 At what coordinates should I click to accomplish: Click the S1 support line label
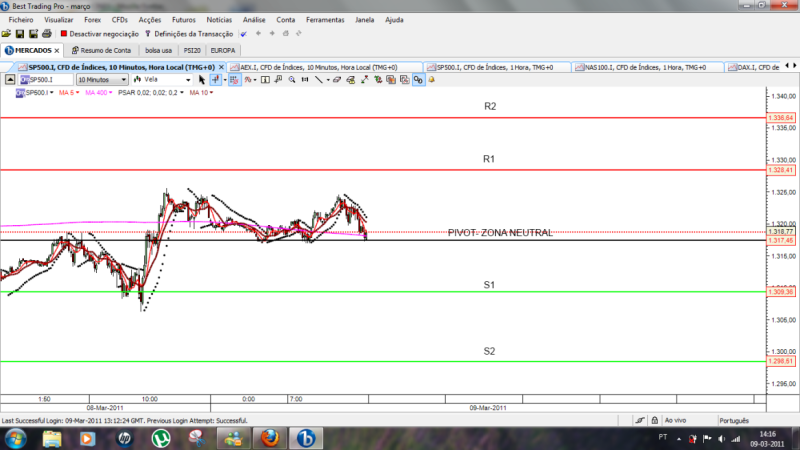click(x=489, y=285)
